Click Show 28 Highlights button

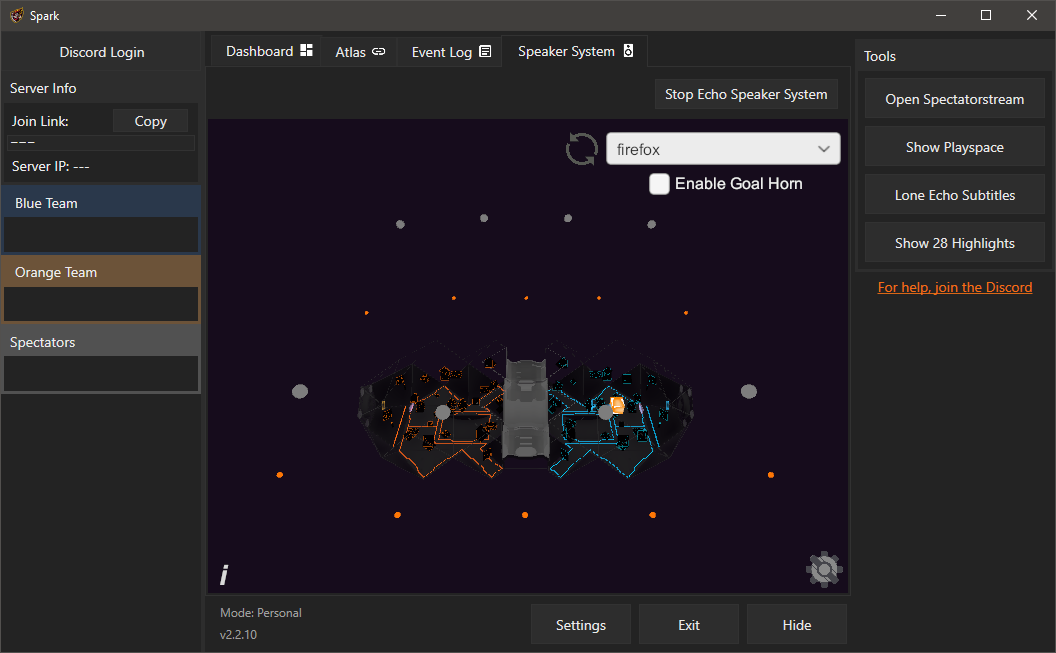point(954,243)
